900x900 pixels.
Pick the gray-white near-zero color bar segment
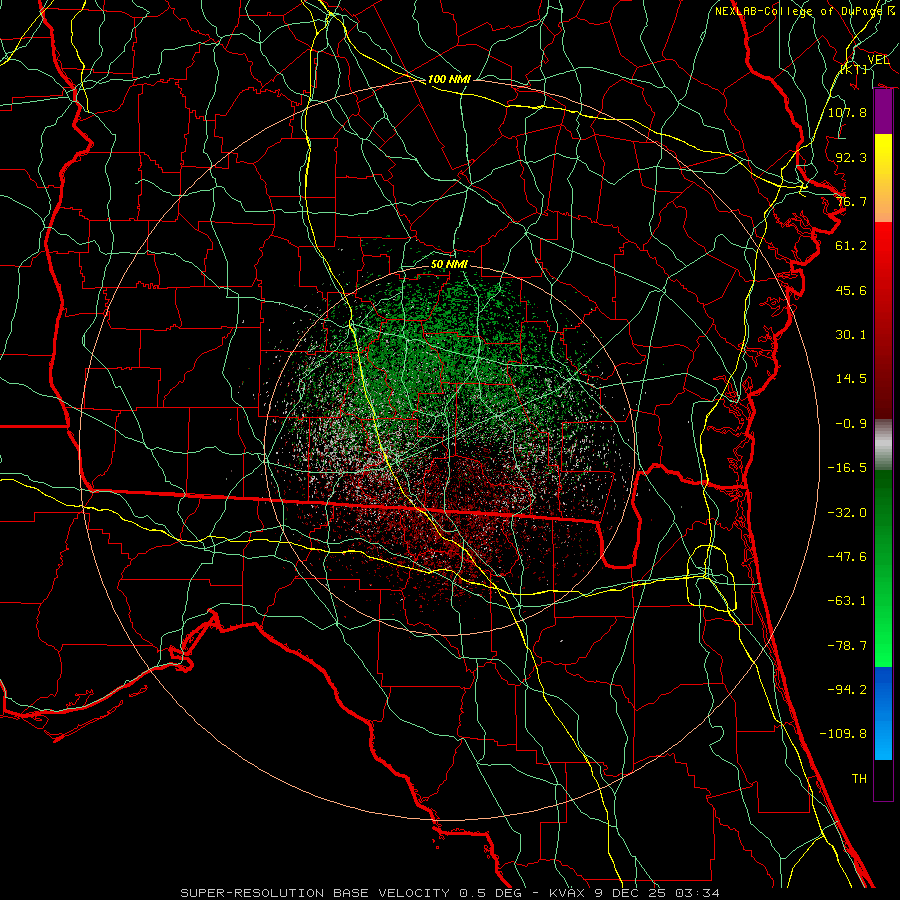(x=883, y=445)
